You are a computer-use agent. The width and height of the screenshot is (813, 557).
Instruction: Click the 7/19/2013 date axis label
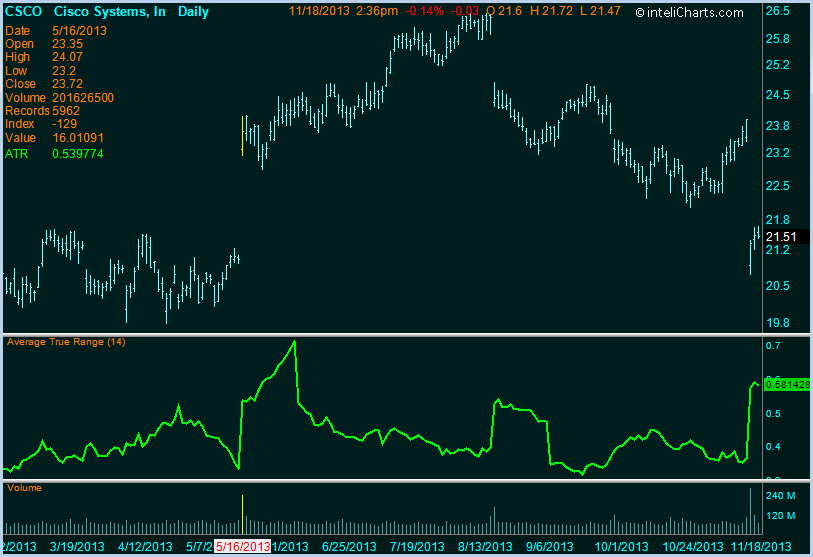coord(417,547)
